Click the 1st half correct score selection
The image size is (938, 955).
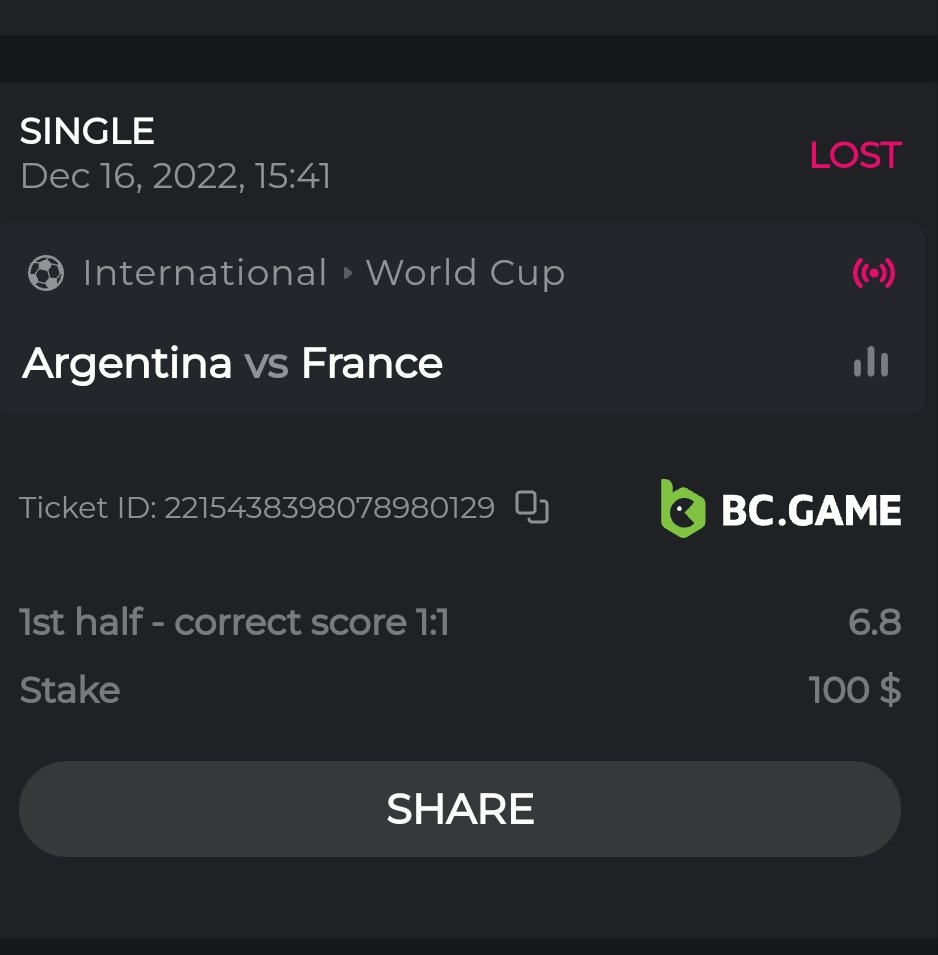234,623
